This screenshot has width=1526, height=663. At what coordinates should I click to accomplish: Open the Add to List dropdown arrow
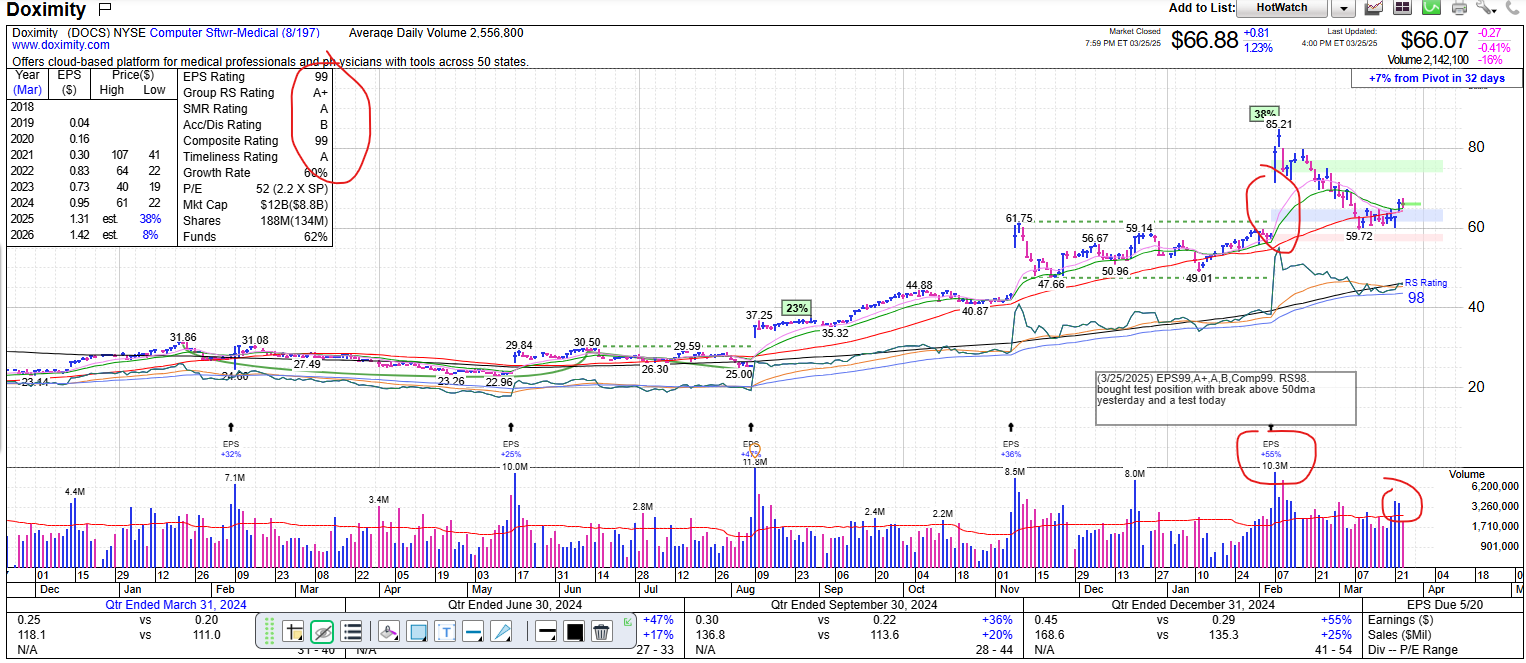pos(1342,8)
